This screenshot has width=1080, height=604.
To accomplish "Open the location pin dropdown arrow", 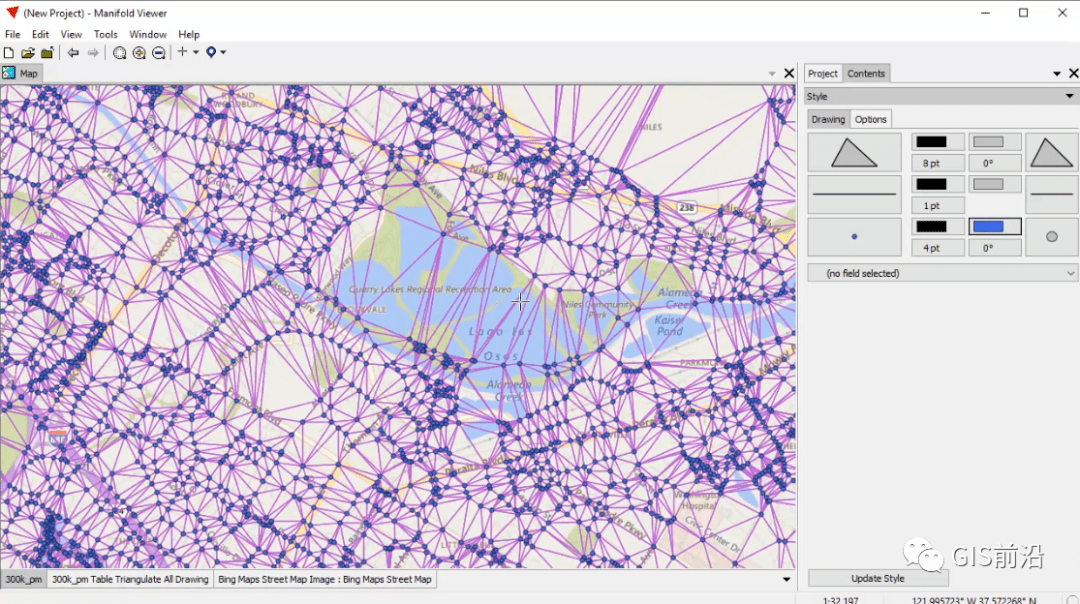I will coord(223,52).
